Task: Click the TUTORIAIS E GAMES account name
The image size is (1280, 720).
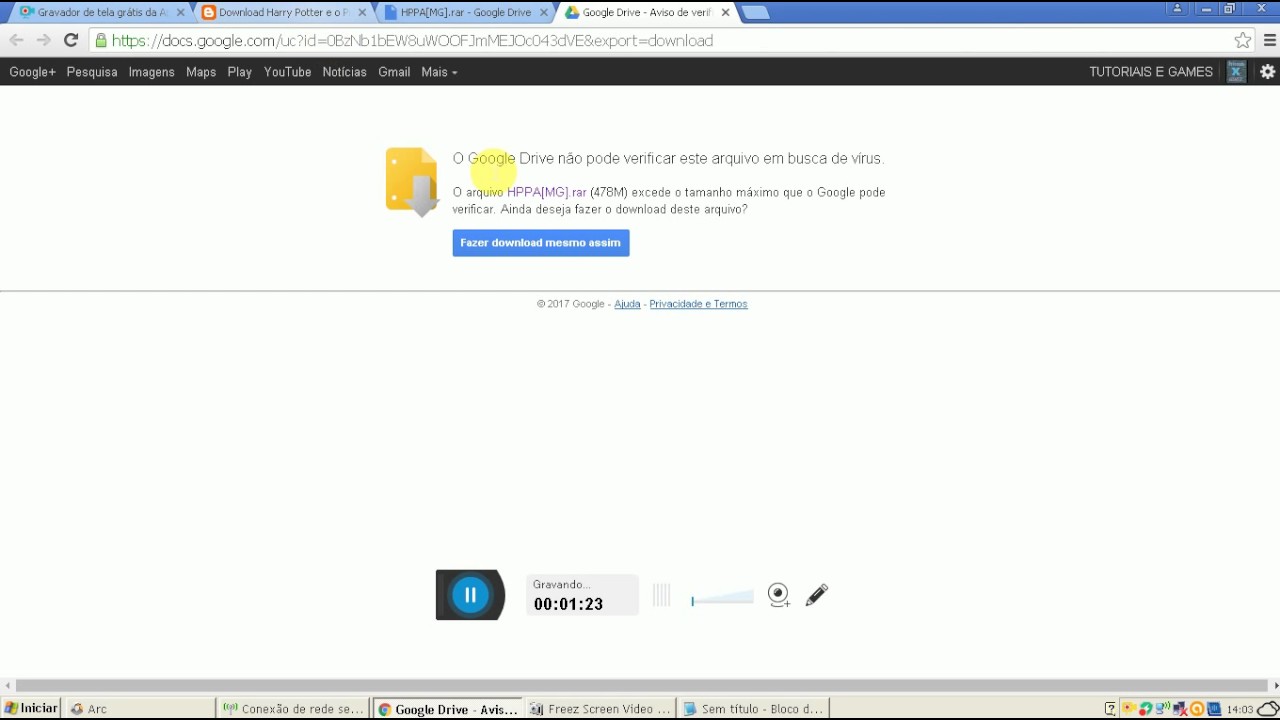Action: [1151, 72]
